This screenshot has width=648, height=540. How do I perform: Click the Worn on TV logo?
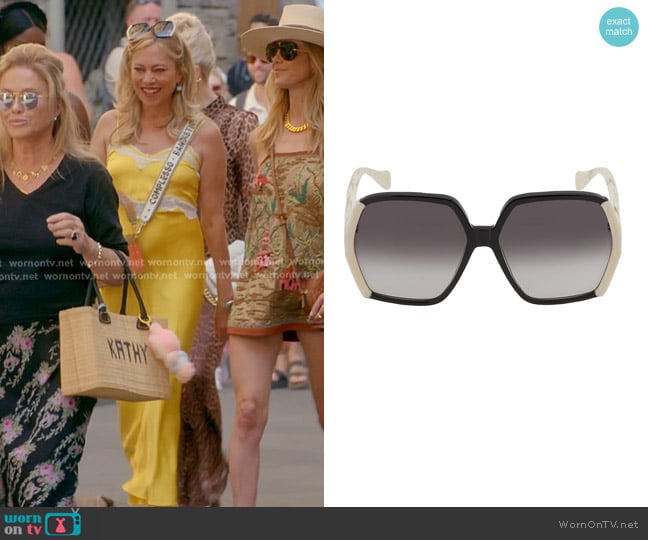43,523
